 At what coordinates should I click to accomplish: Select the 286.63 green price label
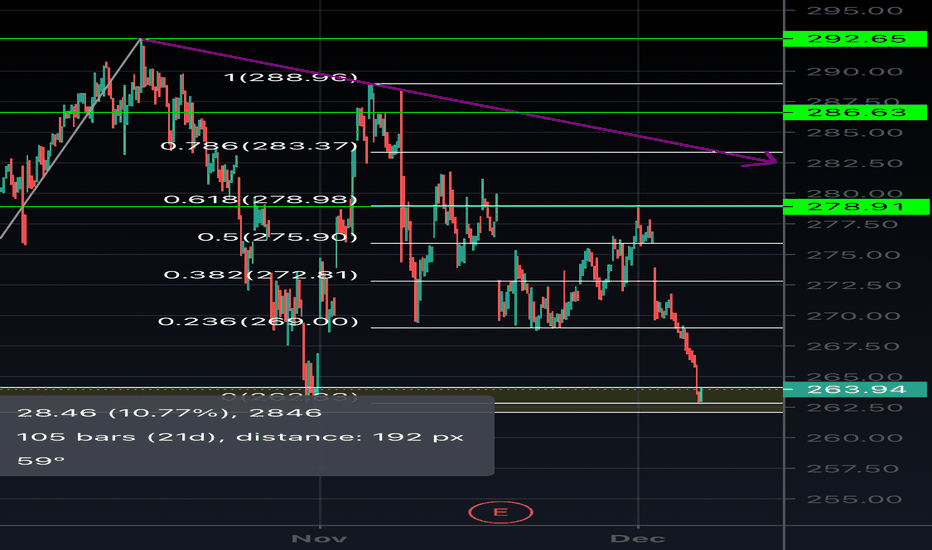click(x=855, y=112)
